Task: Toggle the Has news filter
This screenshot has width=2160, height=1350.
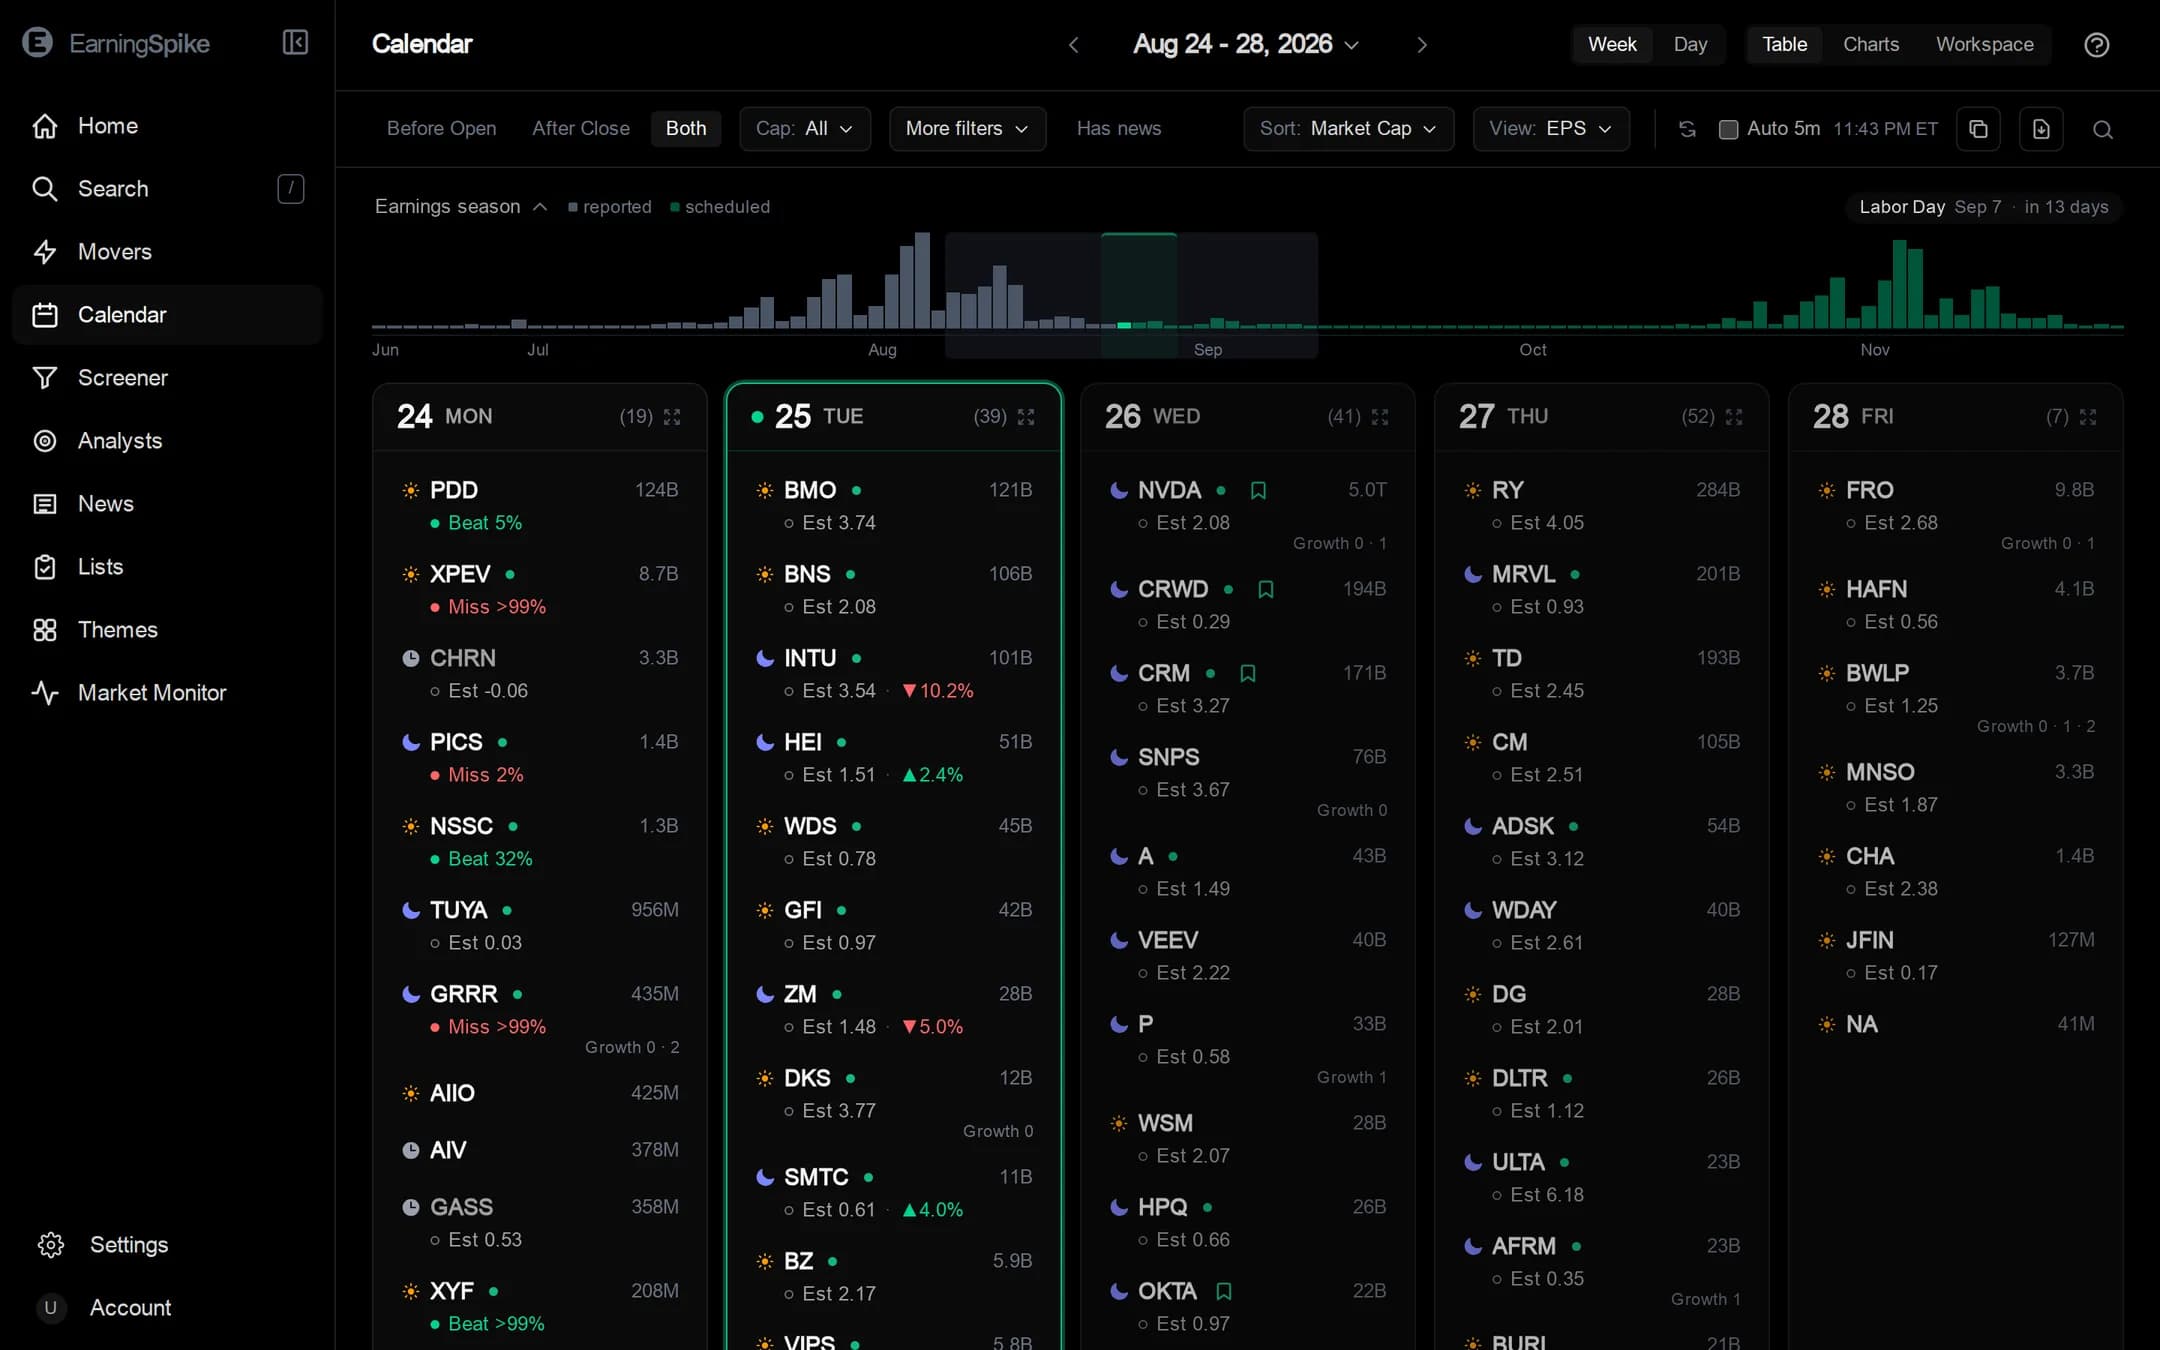Action: pyautogui.click(x=1119, y=129)
